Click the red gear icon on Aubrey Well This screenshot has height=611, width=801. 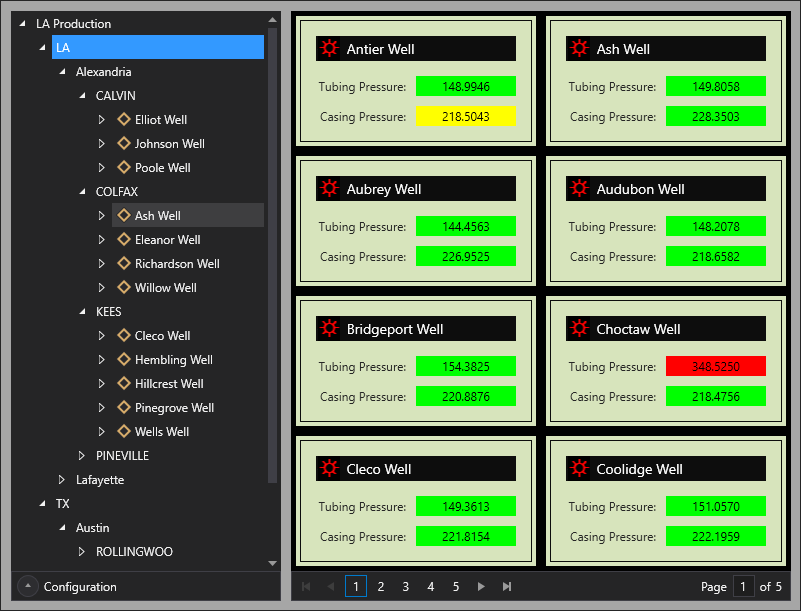[329, 189]
